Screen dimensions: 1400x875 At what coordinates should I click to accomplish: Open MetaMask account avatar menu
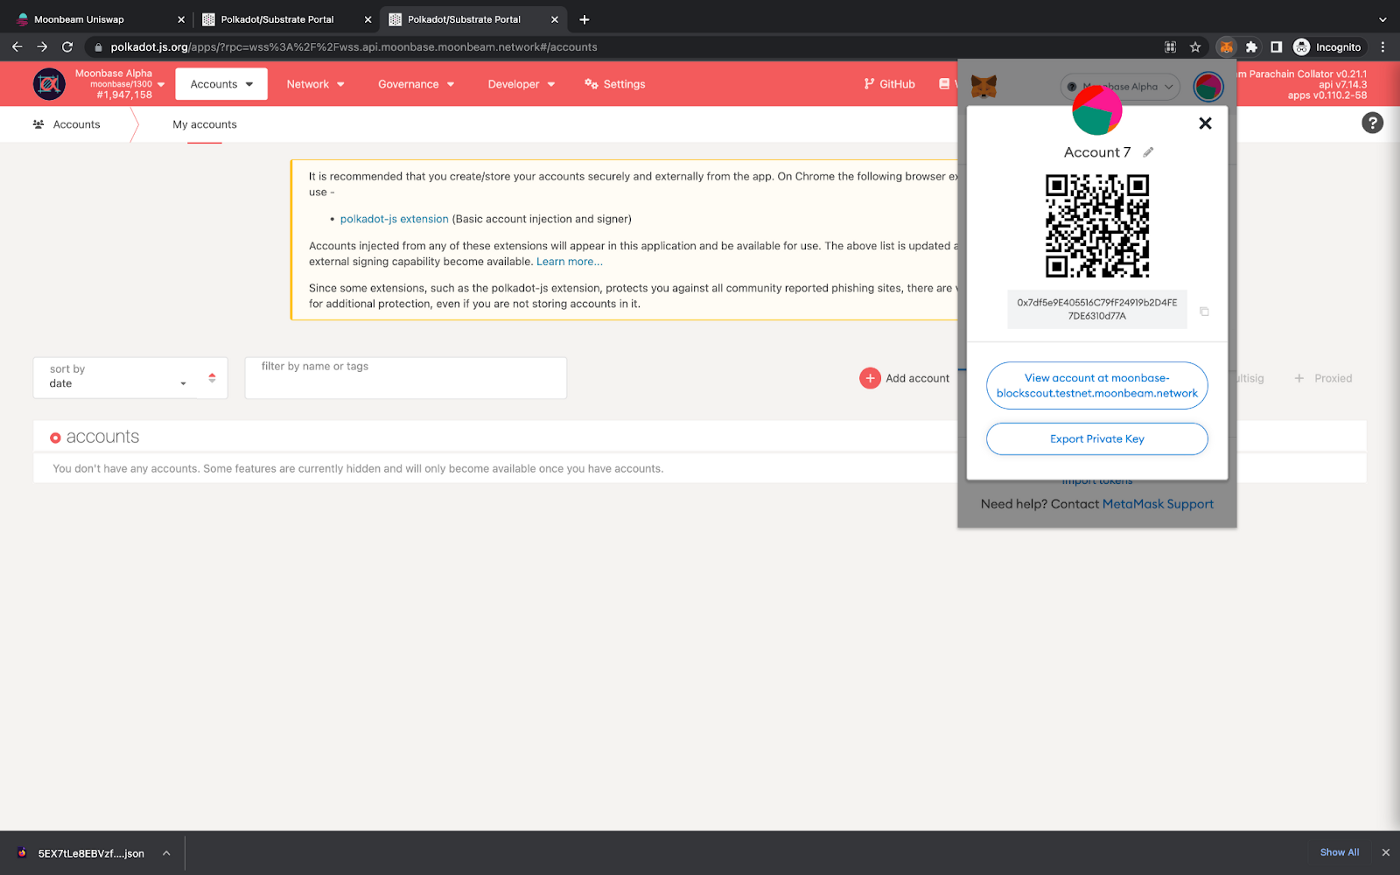point(1208,87)
